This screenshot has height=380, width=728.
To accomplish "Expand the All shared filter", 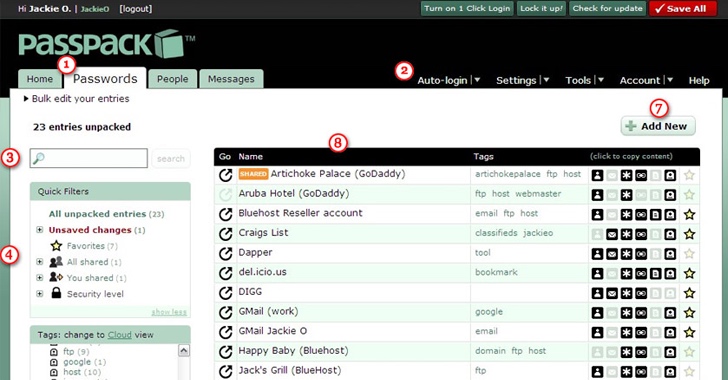I will point(40,262).
